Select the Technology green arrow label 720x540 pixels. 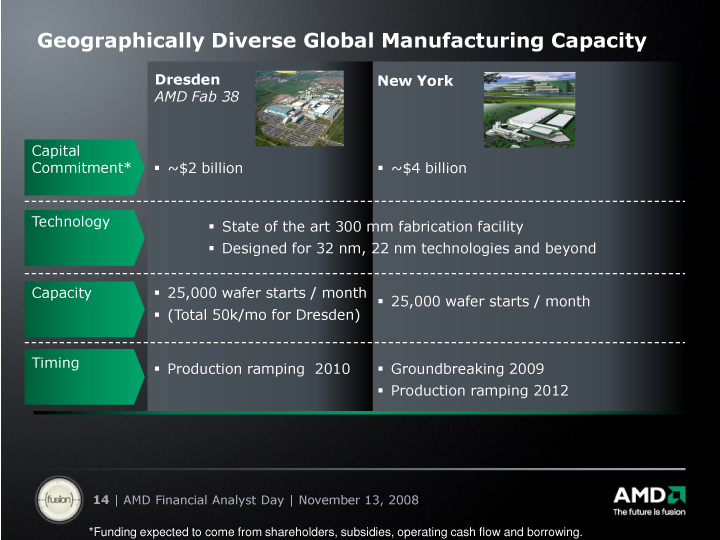tap(84, 238)
